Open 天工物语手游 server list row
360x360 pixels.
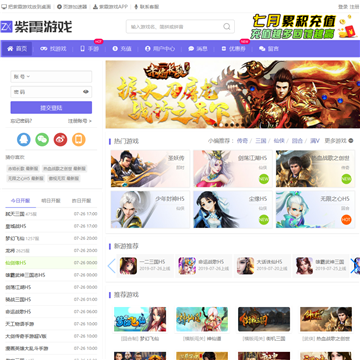[x=51, y=324]
